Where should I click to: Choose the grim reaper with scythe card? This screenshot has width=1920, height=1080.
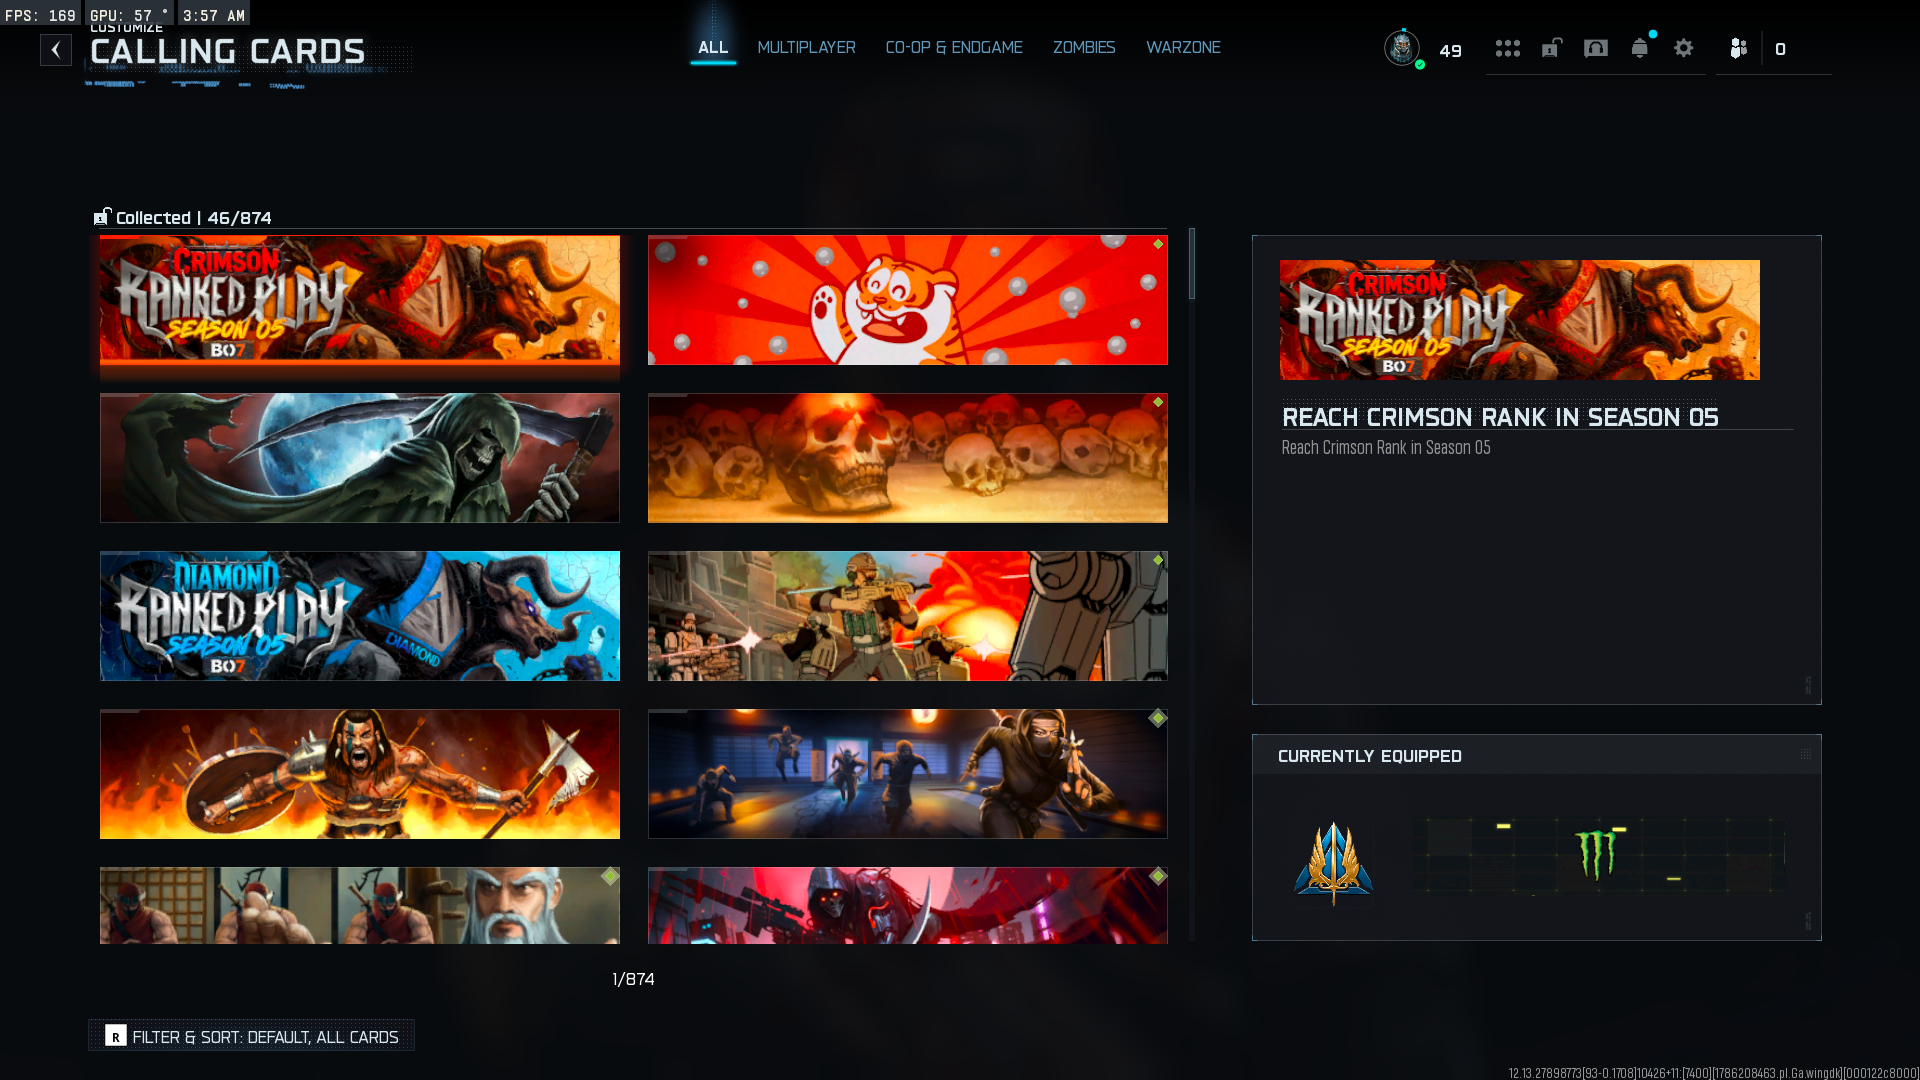360,458
